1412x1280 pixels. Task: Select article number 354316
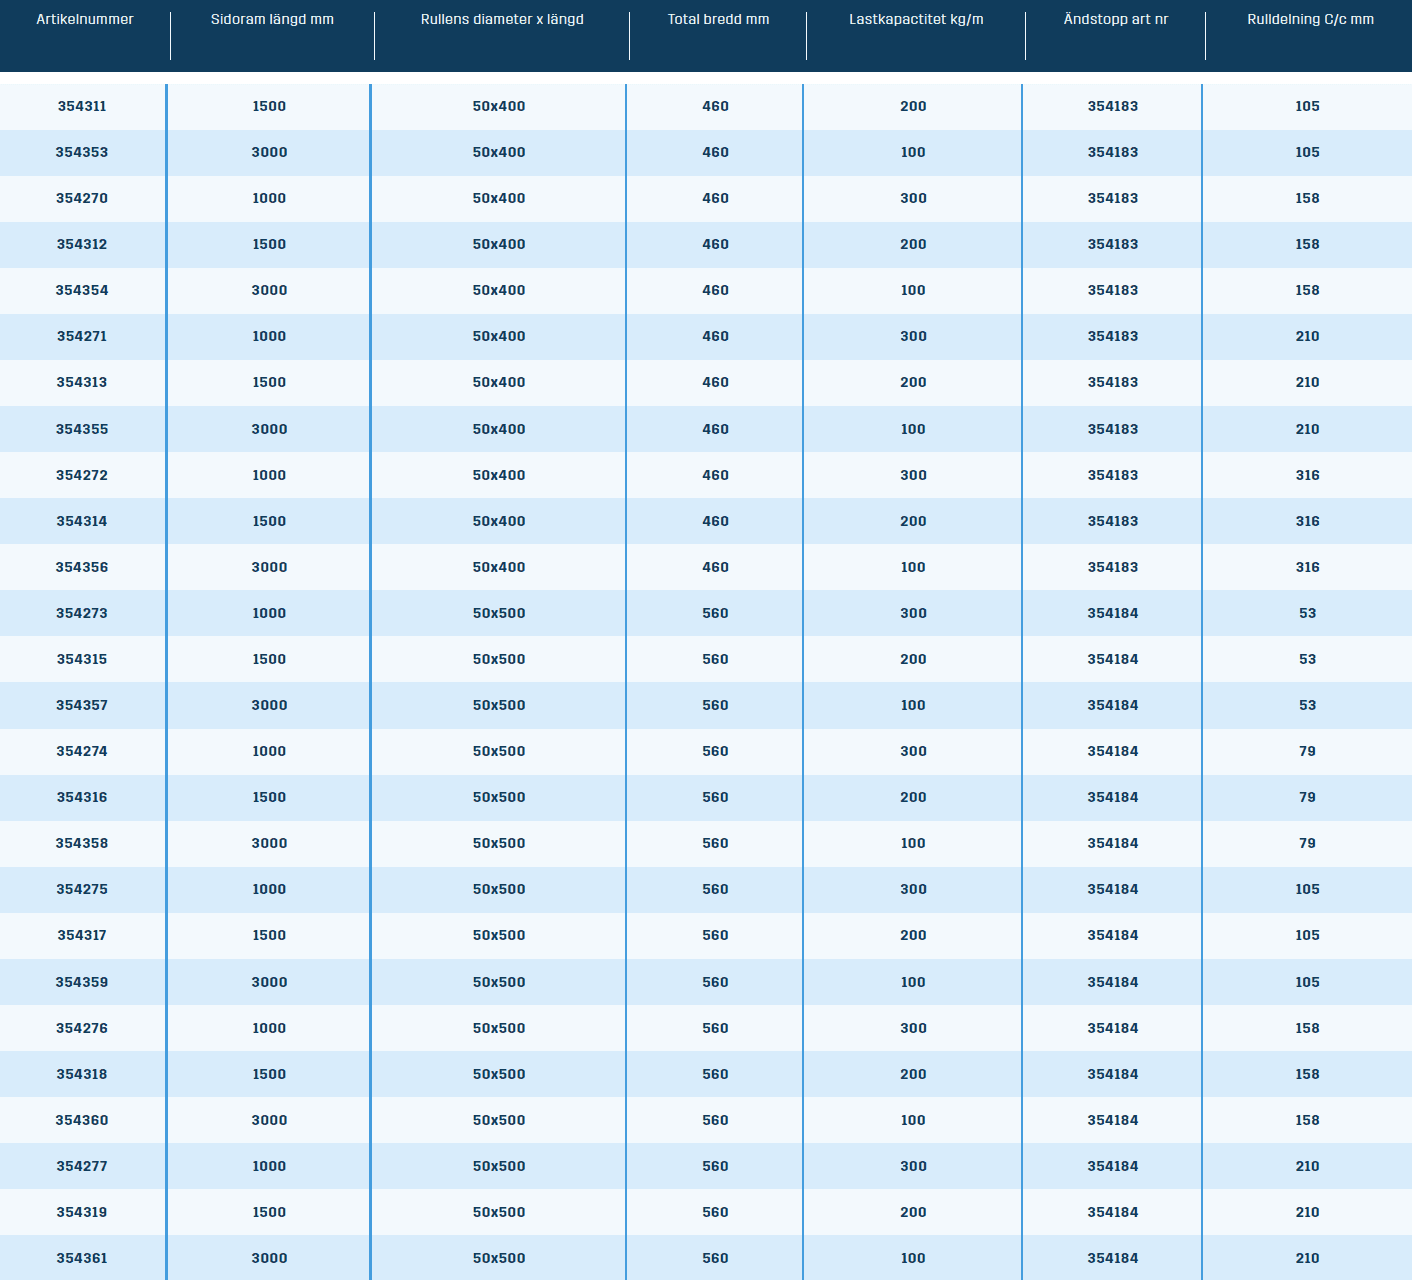click(82, 797)
